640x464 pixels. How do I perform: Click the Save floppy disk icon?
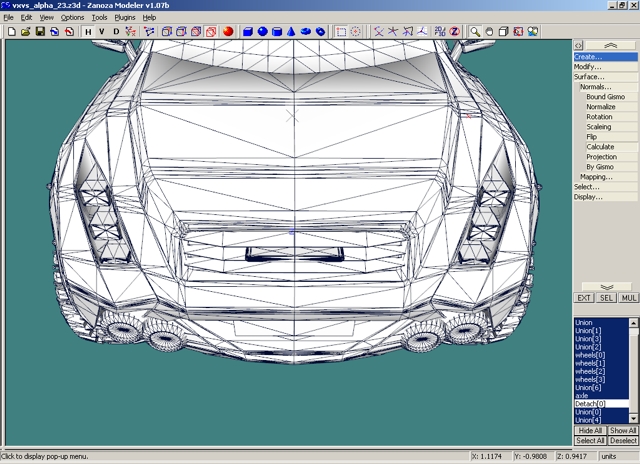40,32
